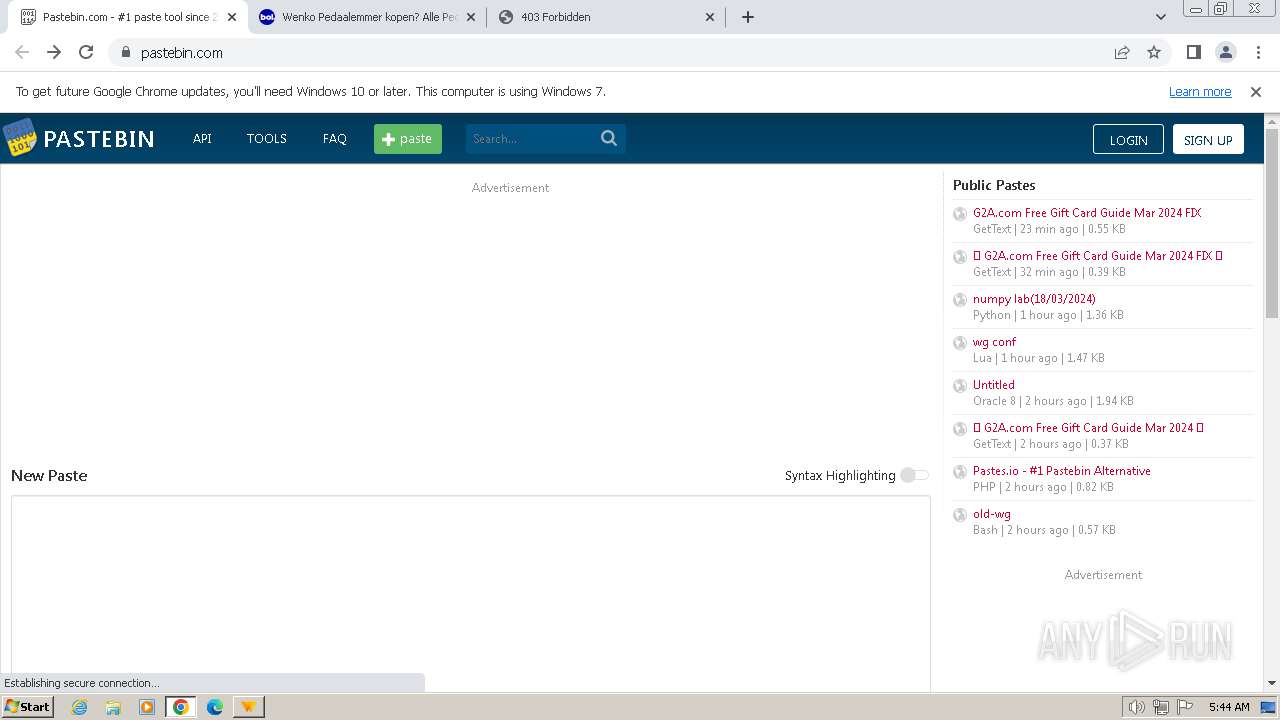Open Pastes.io Pastebin Alternative link
1280x720 pixels.
(1062, 471)
